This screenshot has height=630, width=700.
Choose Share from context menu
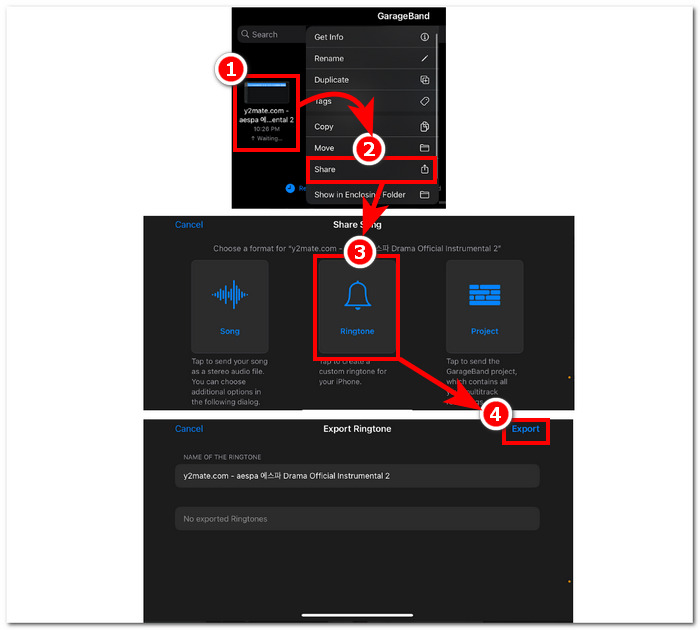pos(371,169)
